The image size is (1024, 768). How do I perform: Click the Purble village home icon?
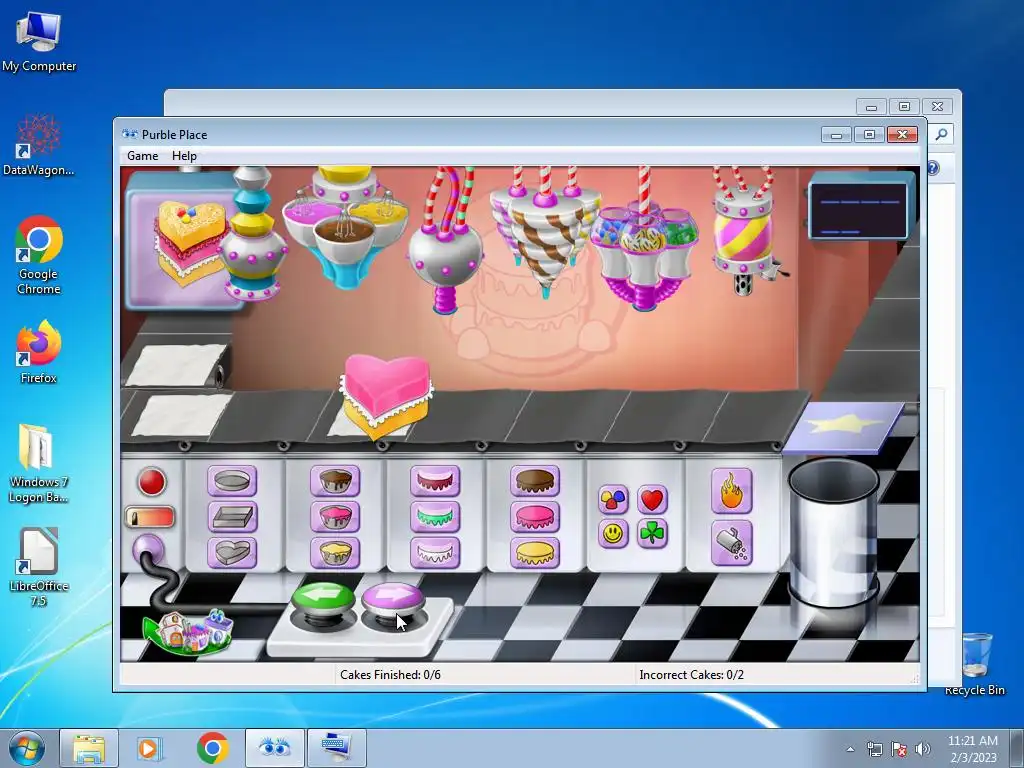[x=189, y=632]
